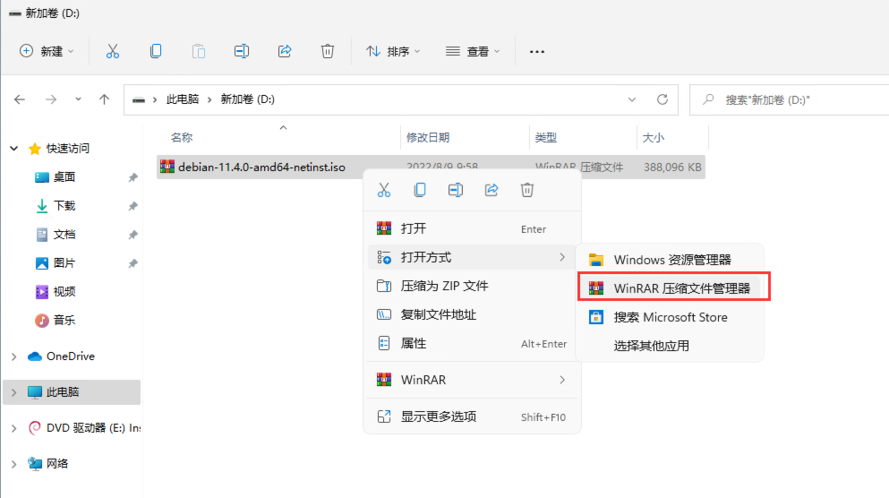Go up one folder level arrow
This screenshot has width=889, height=498.
click(x=104, y=100)
